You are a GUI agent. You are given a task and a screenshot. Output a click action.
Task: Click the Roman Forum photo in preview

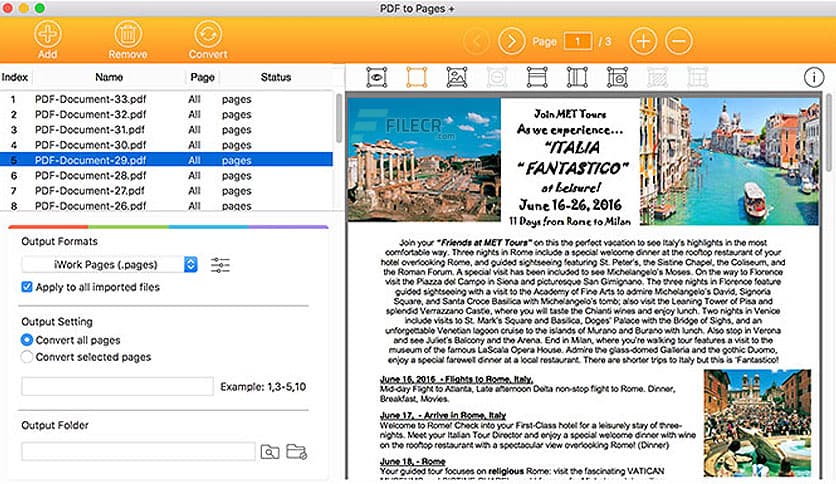(424, 159)
